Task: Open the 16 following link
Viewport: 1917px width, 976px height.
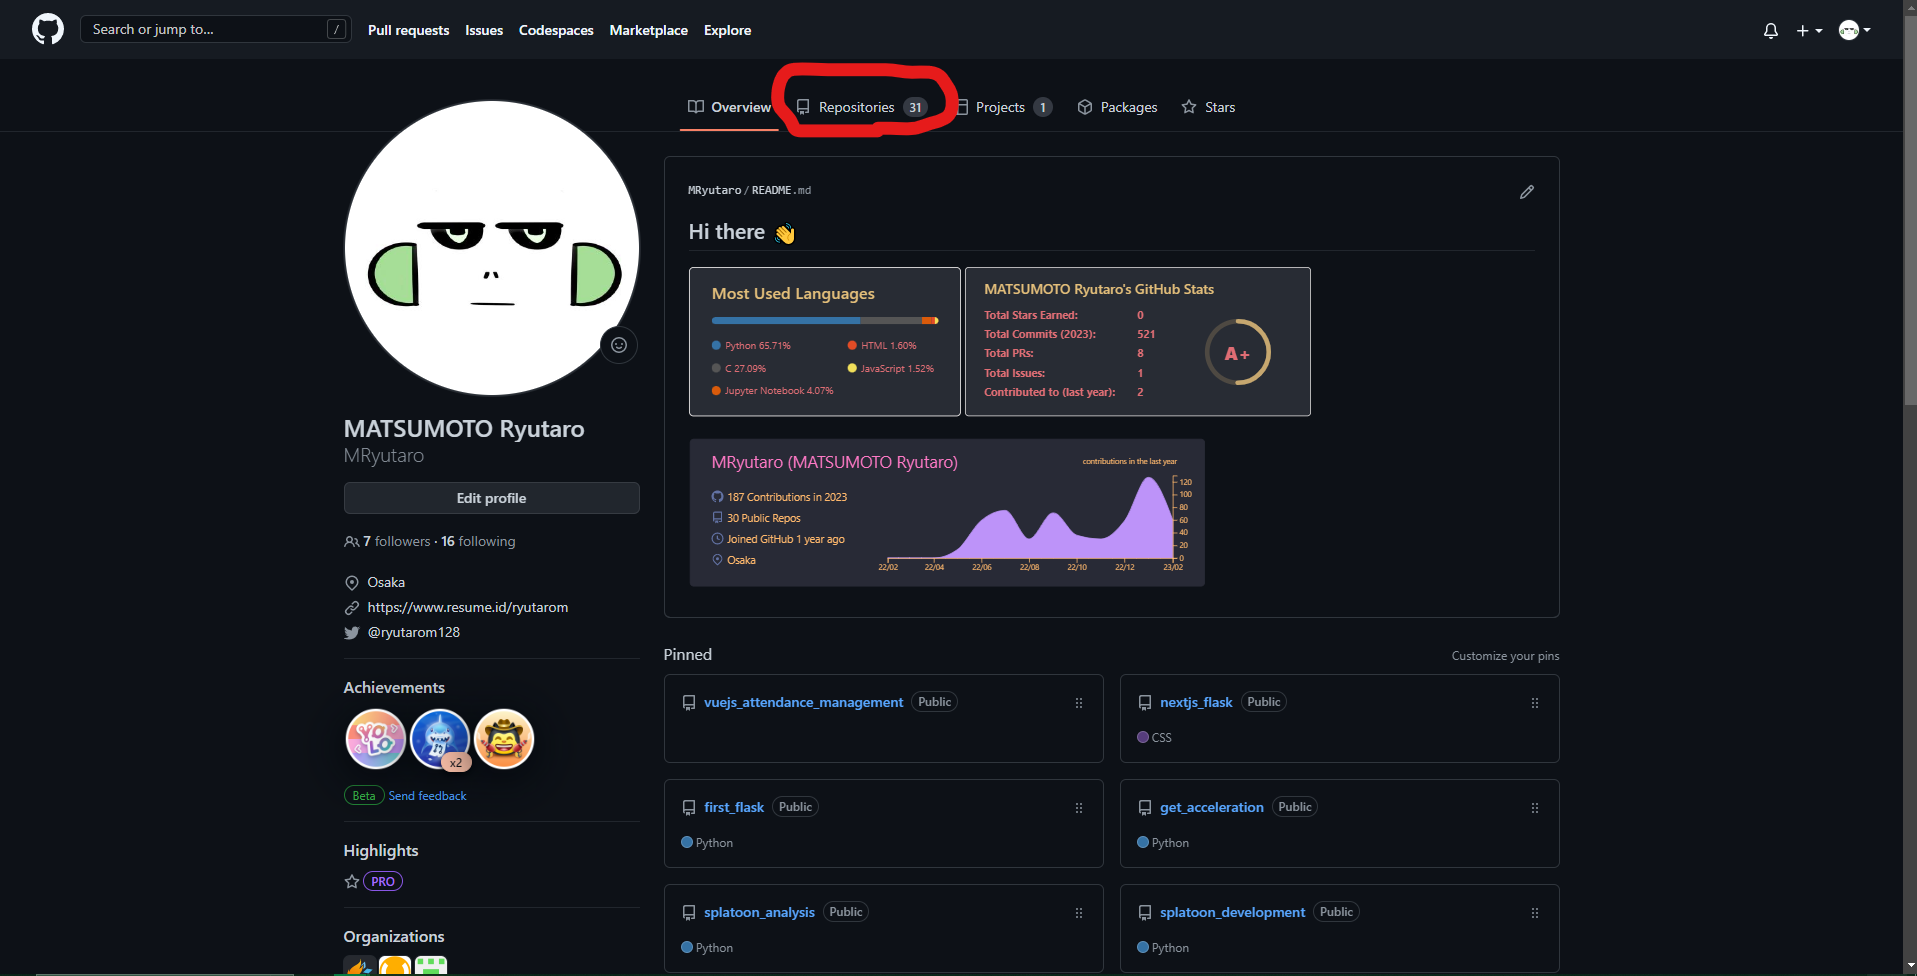Action: coord(478,541)
